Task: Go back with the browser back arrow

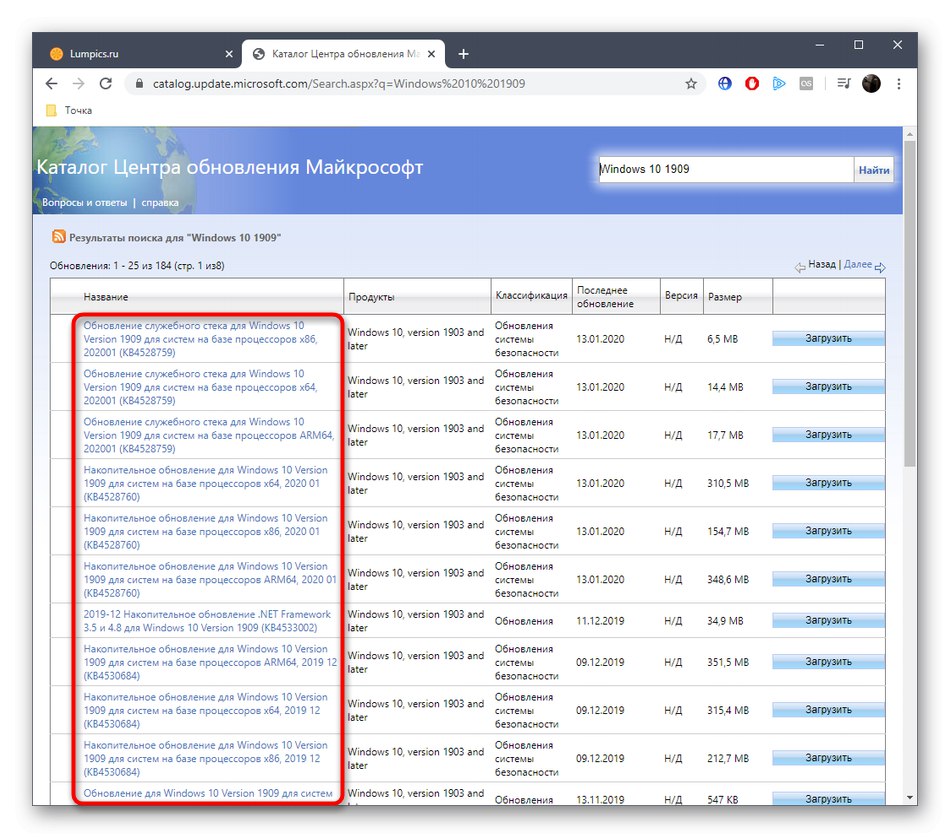Action: pyautogui.click(x=52, y=84)
